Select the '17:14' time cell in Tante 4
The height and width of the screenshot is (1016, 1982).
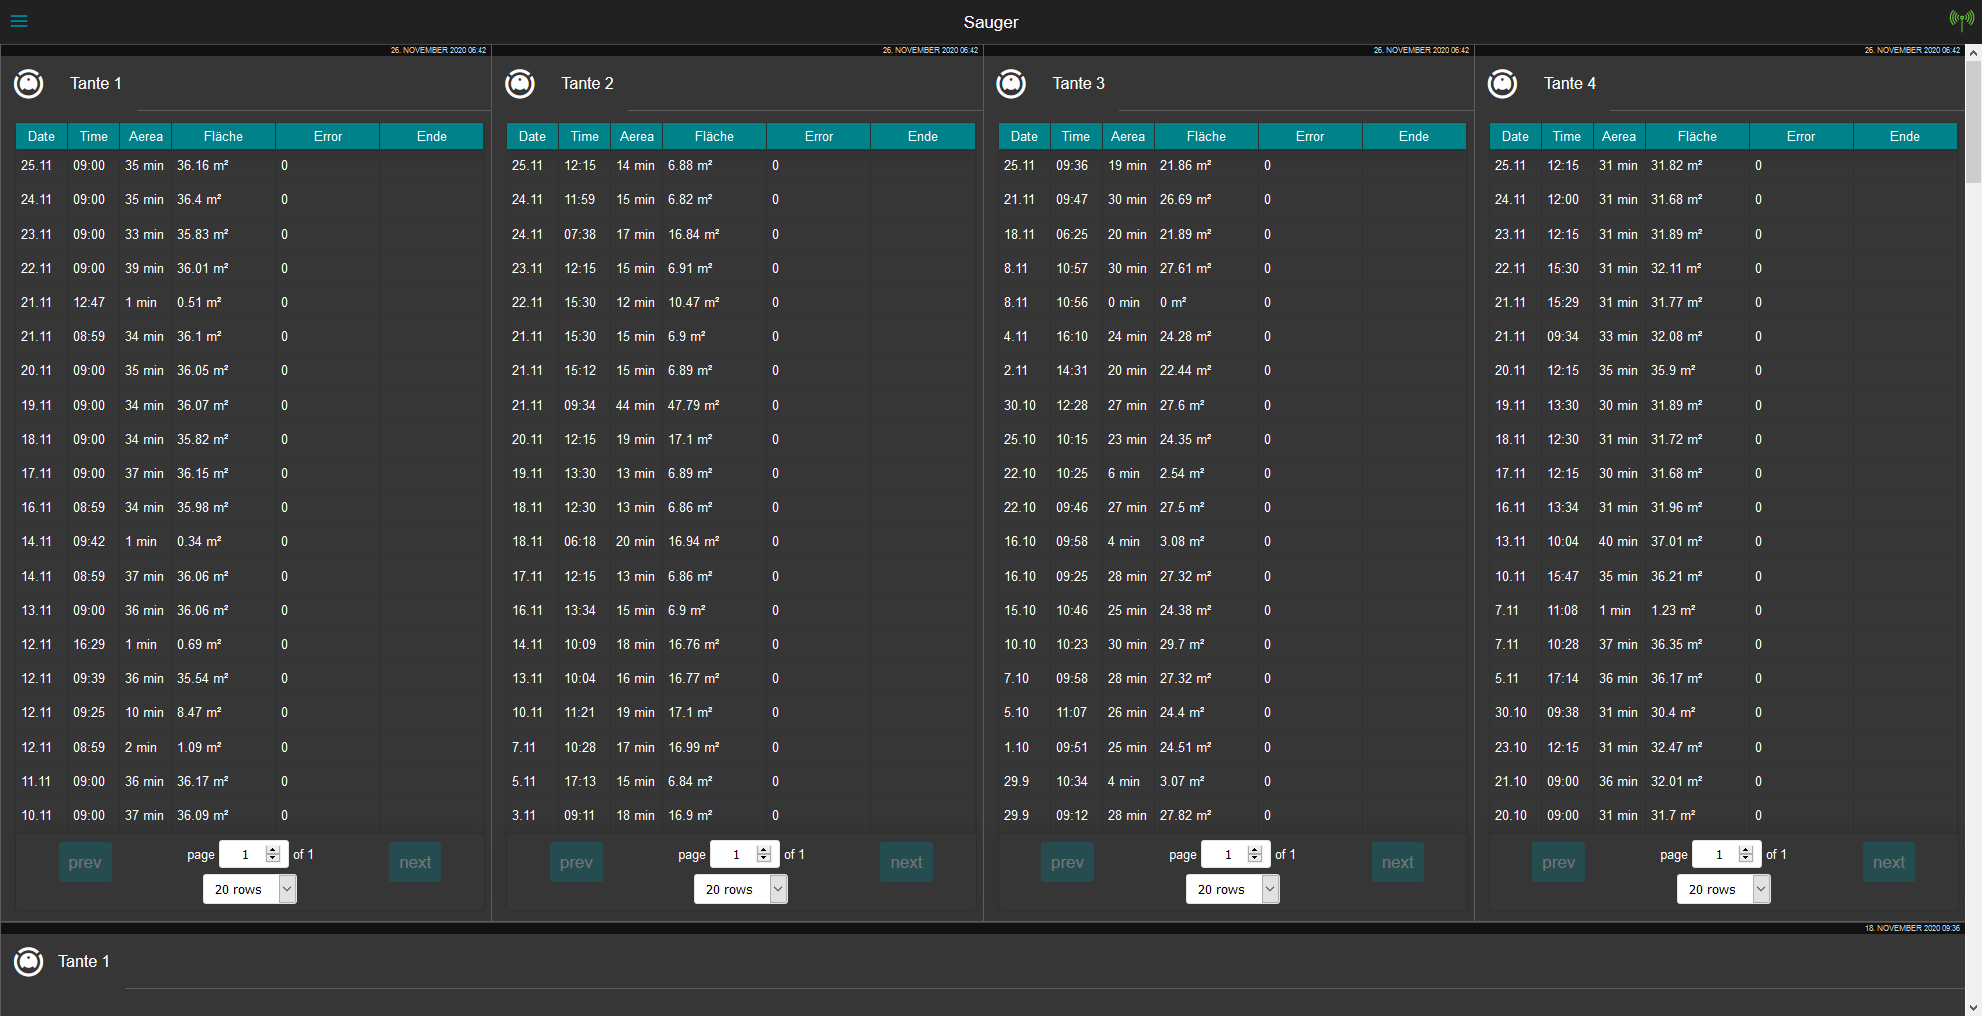pos(1563,678)
